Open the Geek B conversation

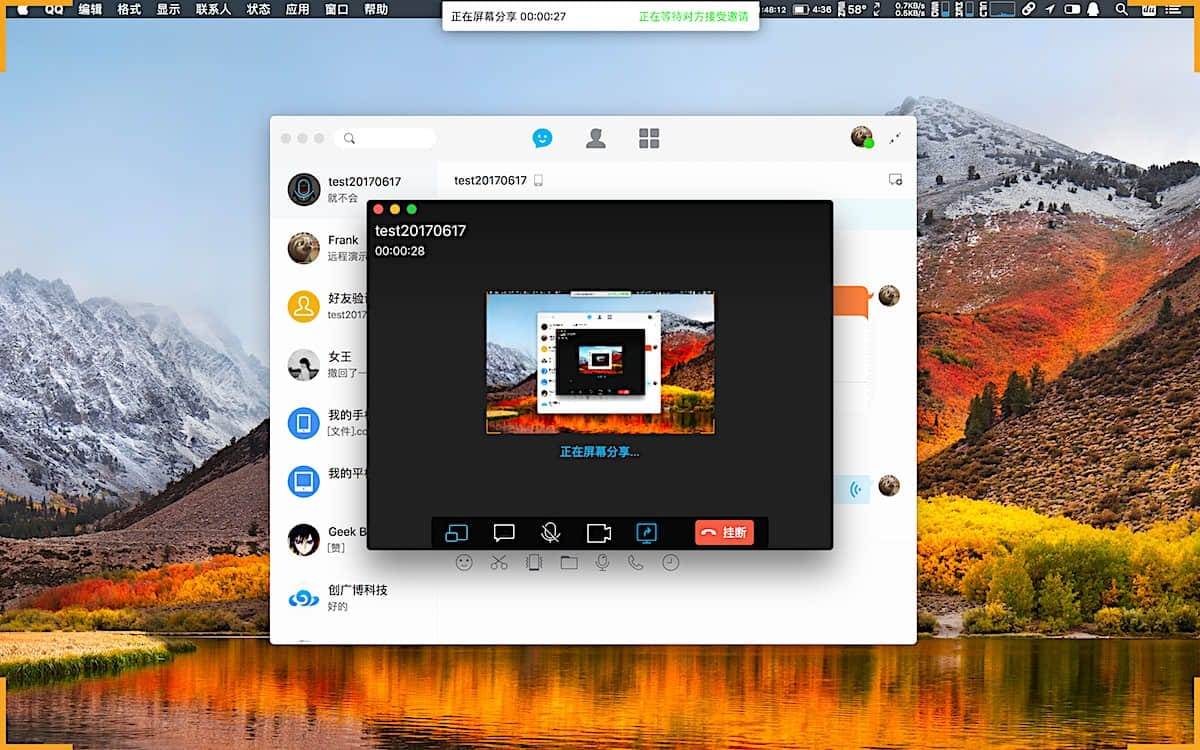click(320, 539)
